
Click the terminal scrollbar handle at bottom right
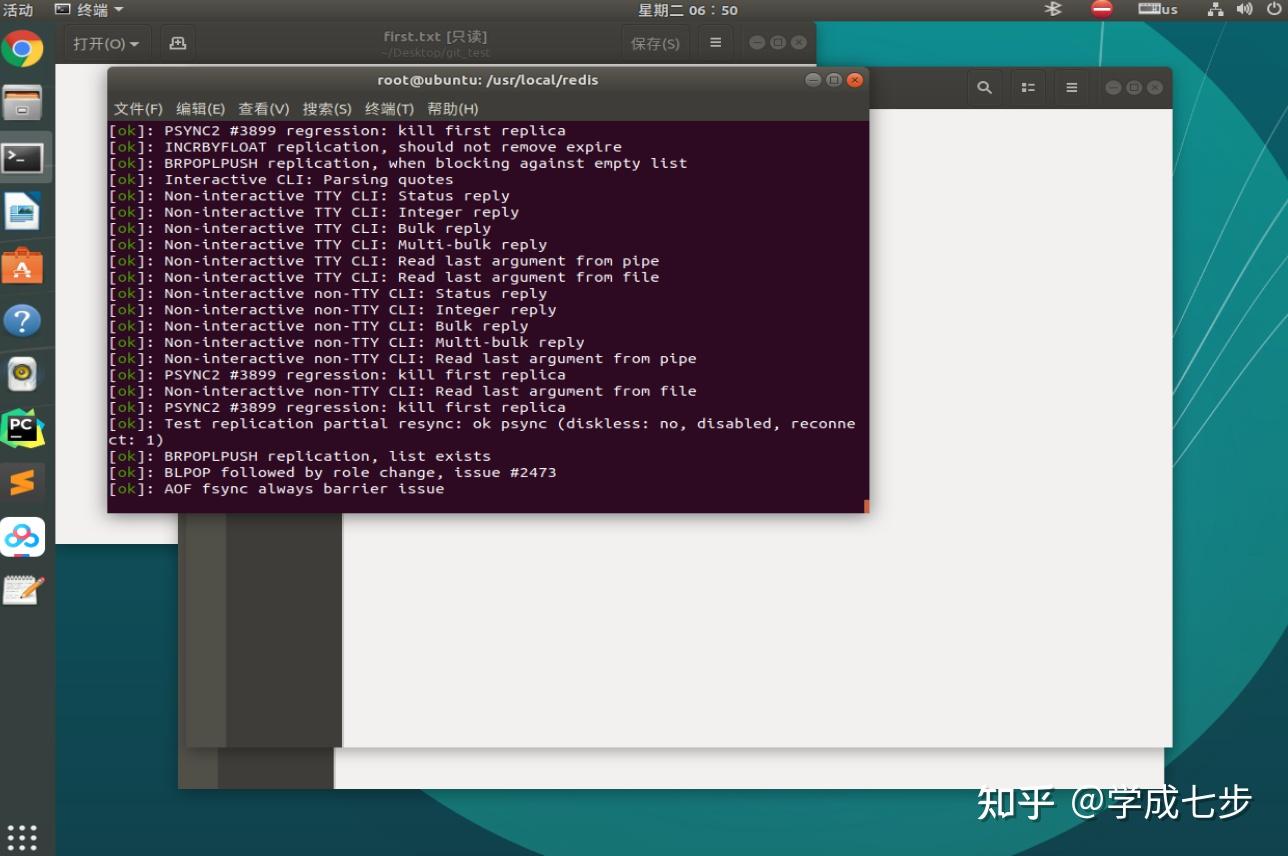pos(866,506)
